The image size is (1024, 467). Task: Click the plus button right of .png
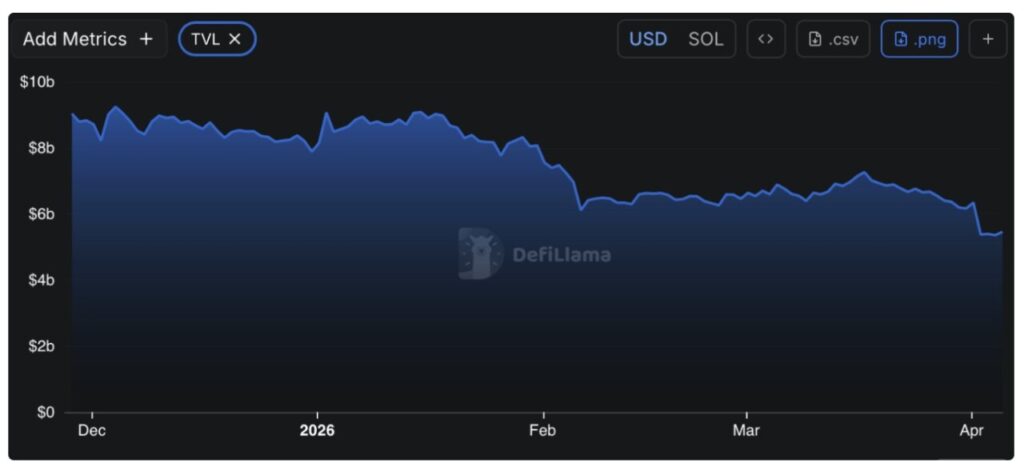tap(988, 39)
